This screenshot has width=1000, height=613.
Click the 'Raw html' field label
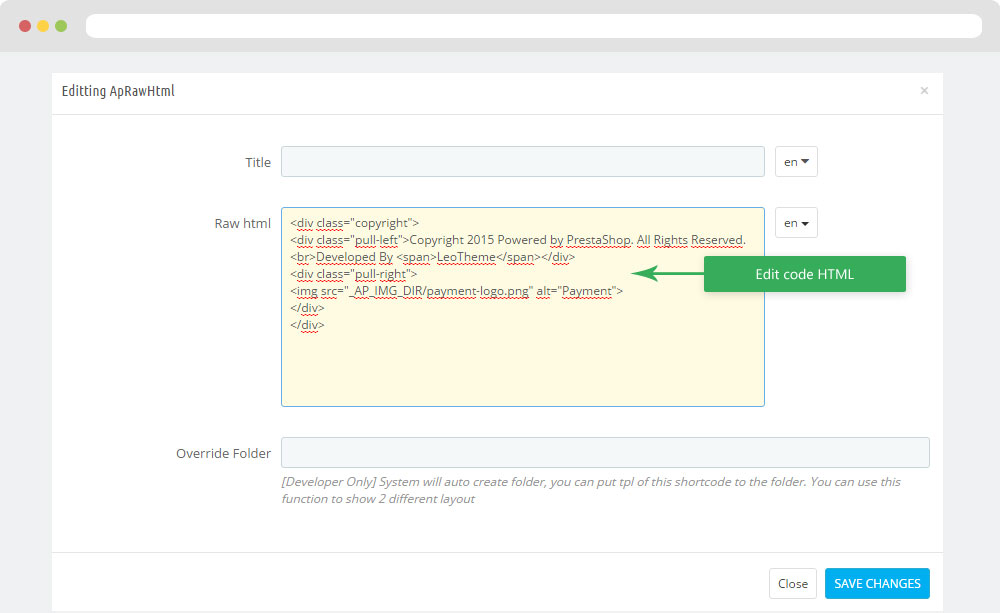click(242, 223)
